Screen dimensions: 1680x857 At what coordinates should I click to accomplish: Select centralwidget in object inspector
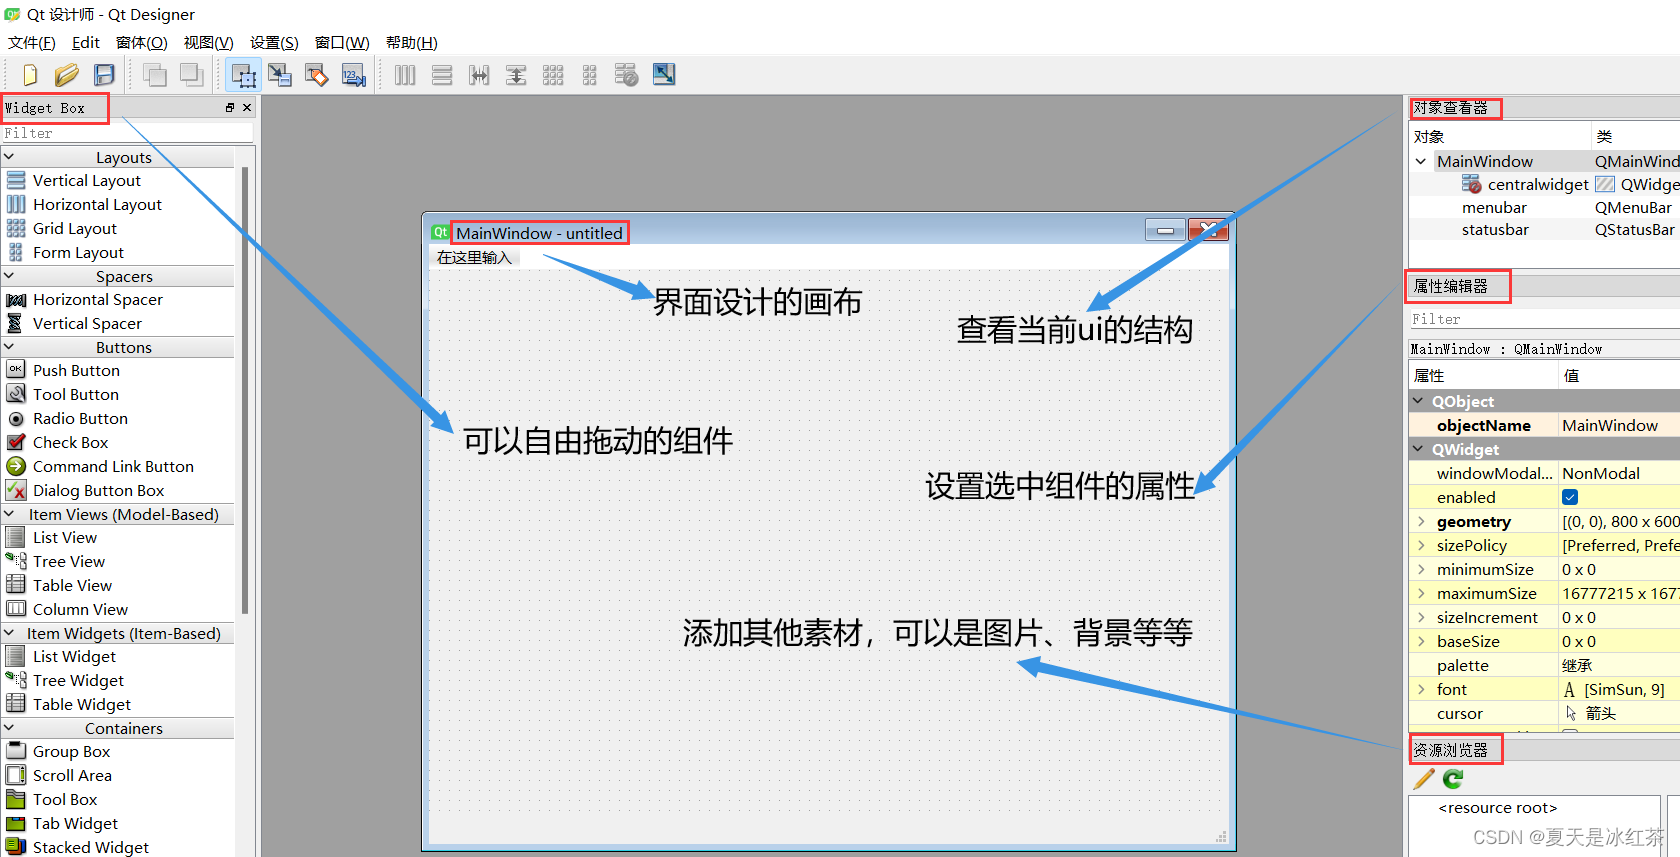(x=1538, y=184)
